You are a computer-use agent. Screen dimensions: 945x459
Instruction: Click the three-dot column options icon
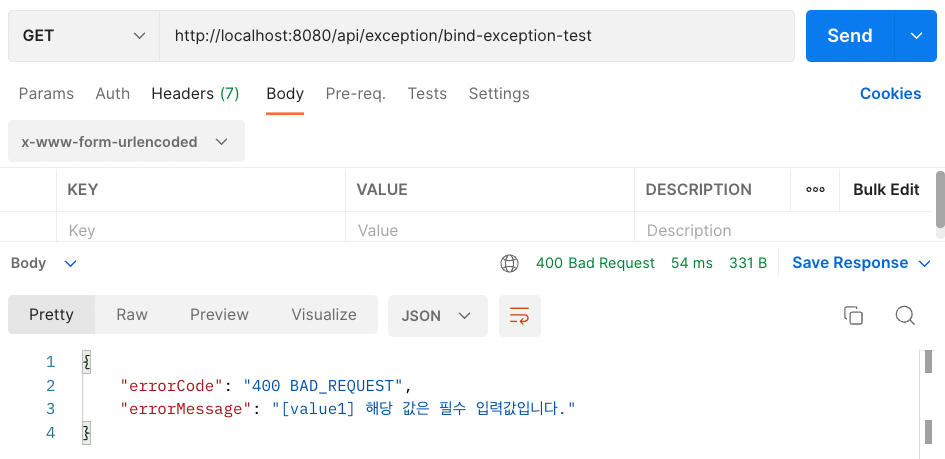click(815, 190)
